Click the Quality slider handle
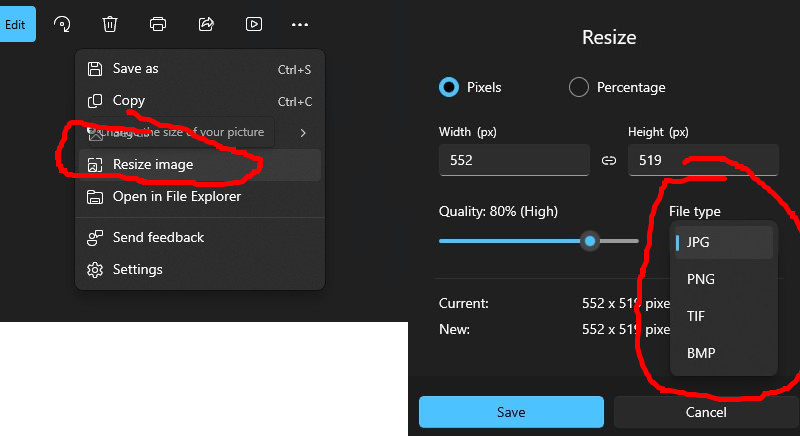Viewport: 800px width, 436px height. 590,241
